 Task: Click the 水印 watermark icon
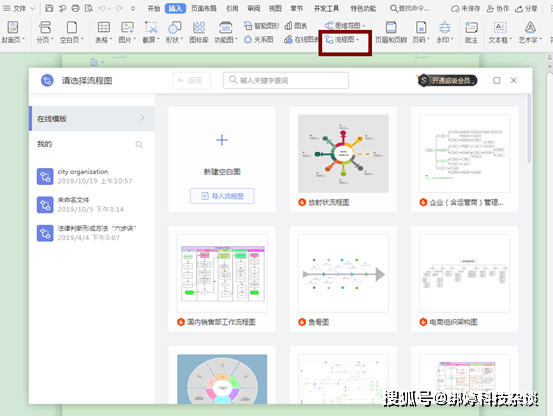click(x=445, y=27)
